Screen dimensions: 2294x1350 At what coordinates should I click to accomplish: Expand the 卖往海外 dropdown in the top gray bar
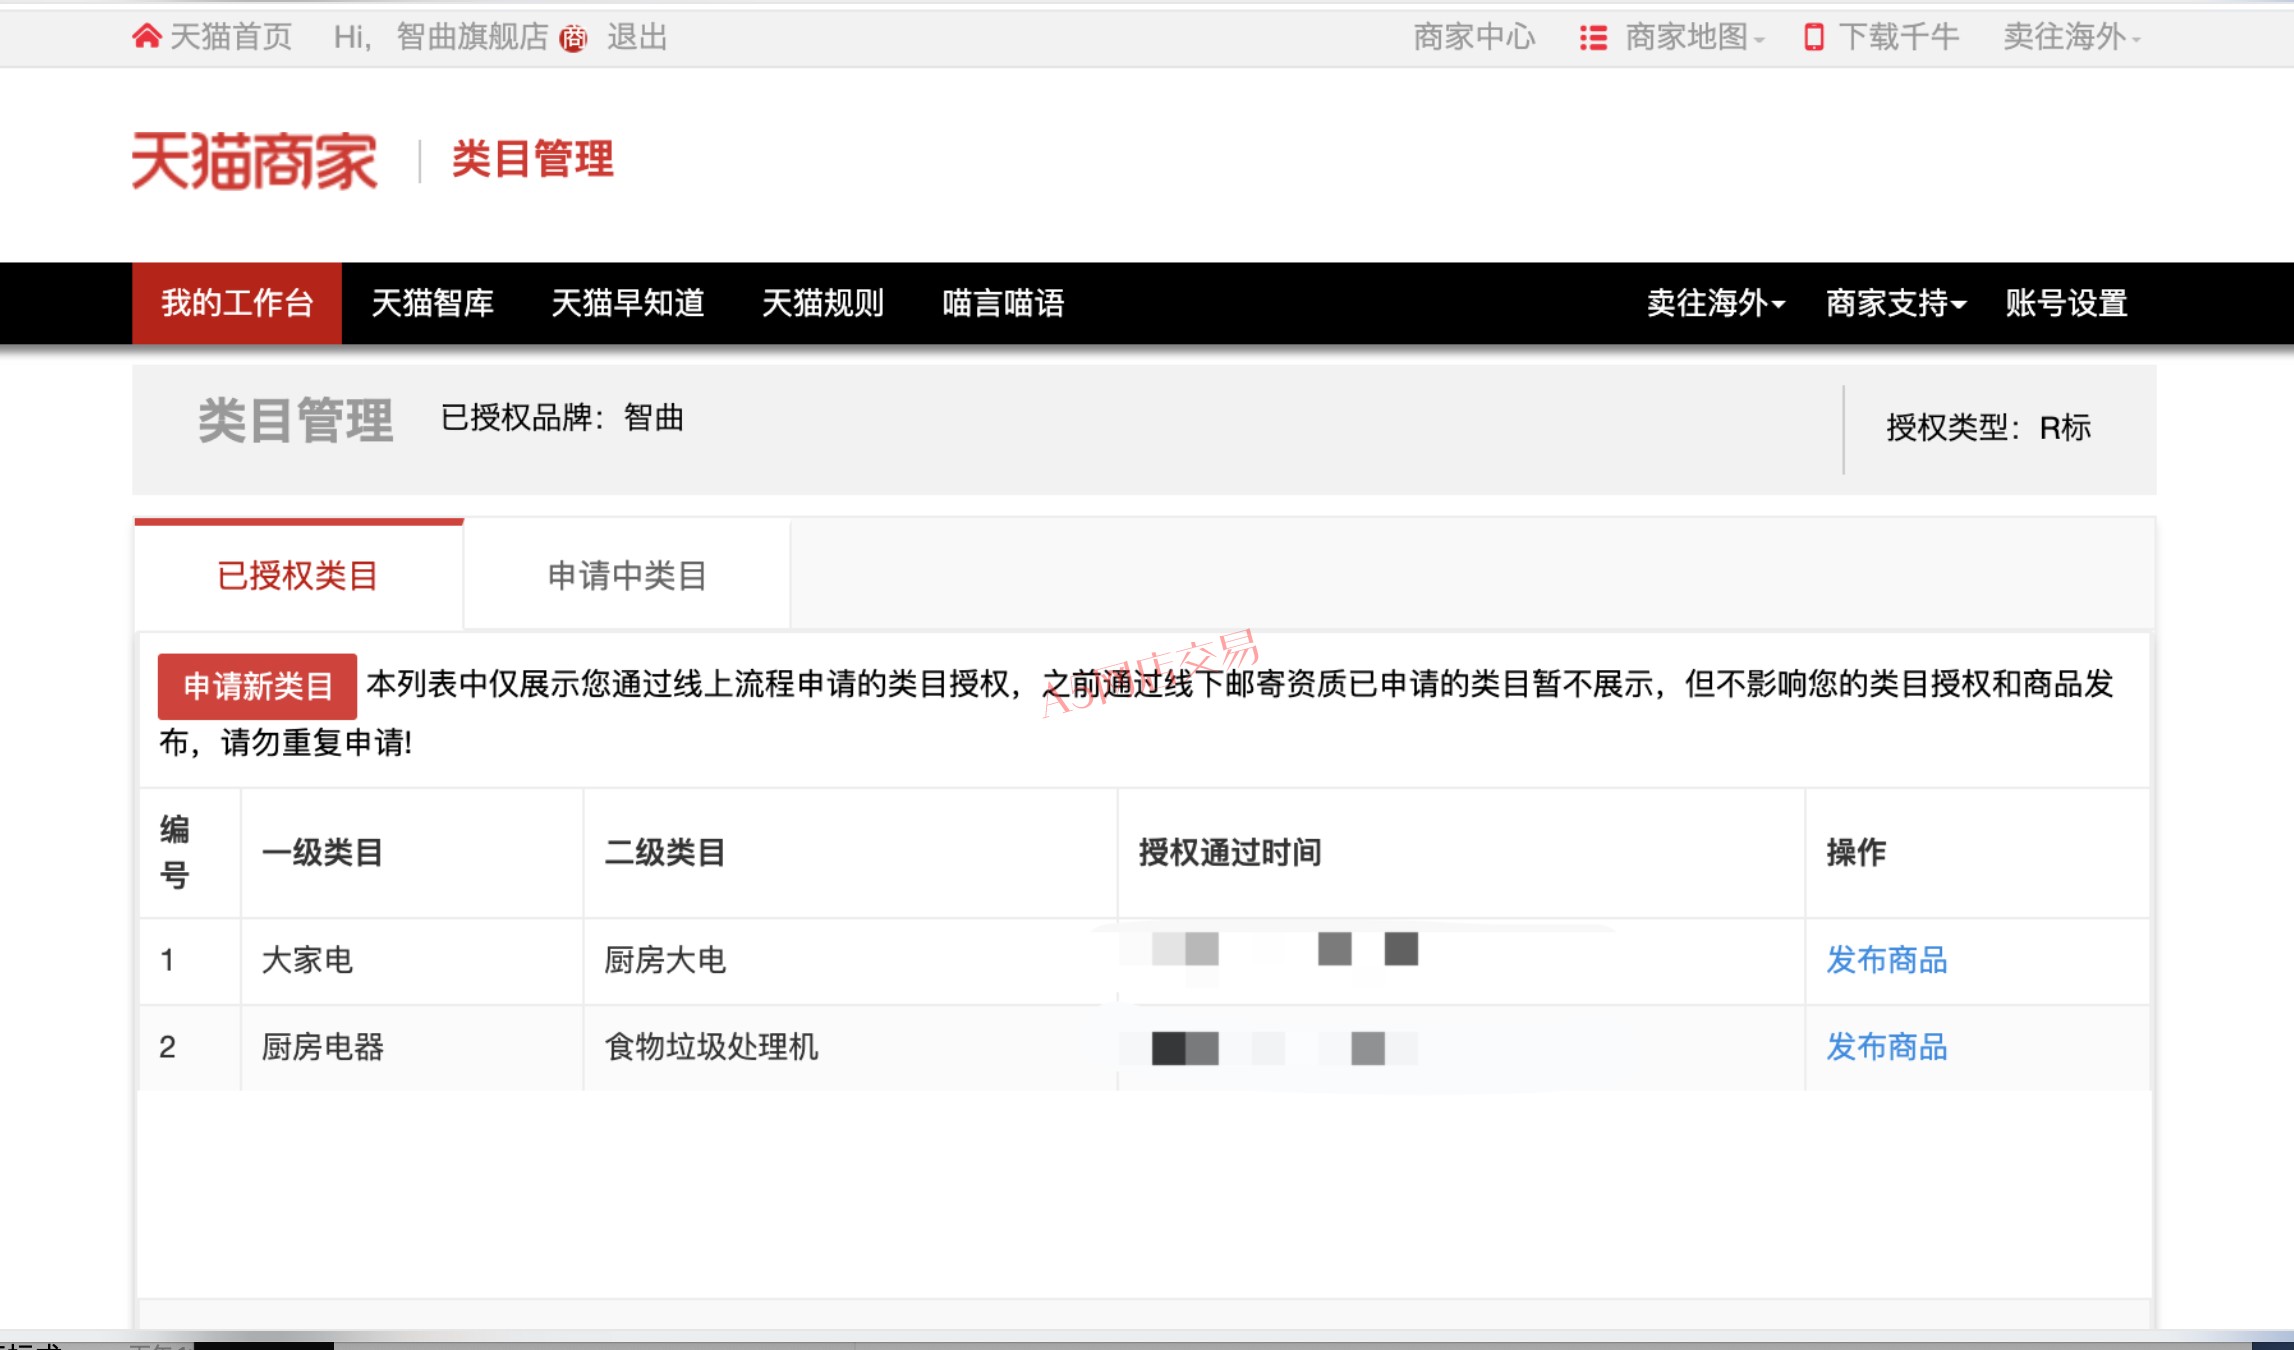pos(2071,37)
